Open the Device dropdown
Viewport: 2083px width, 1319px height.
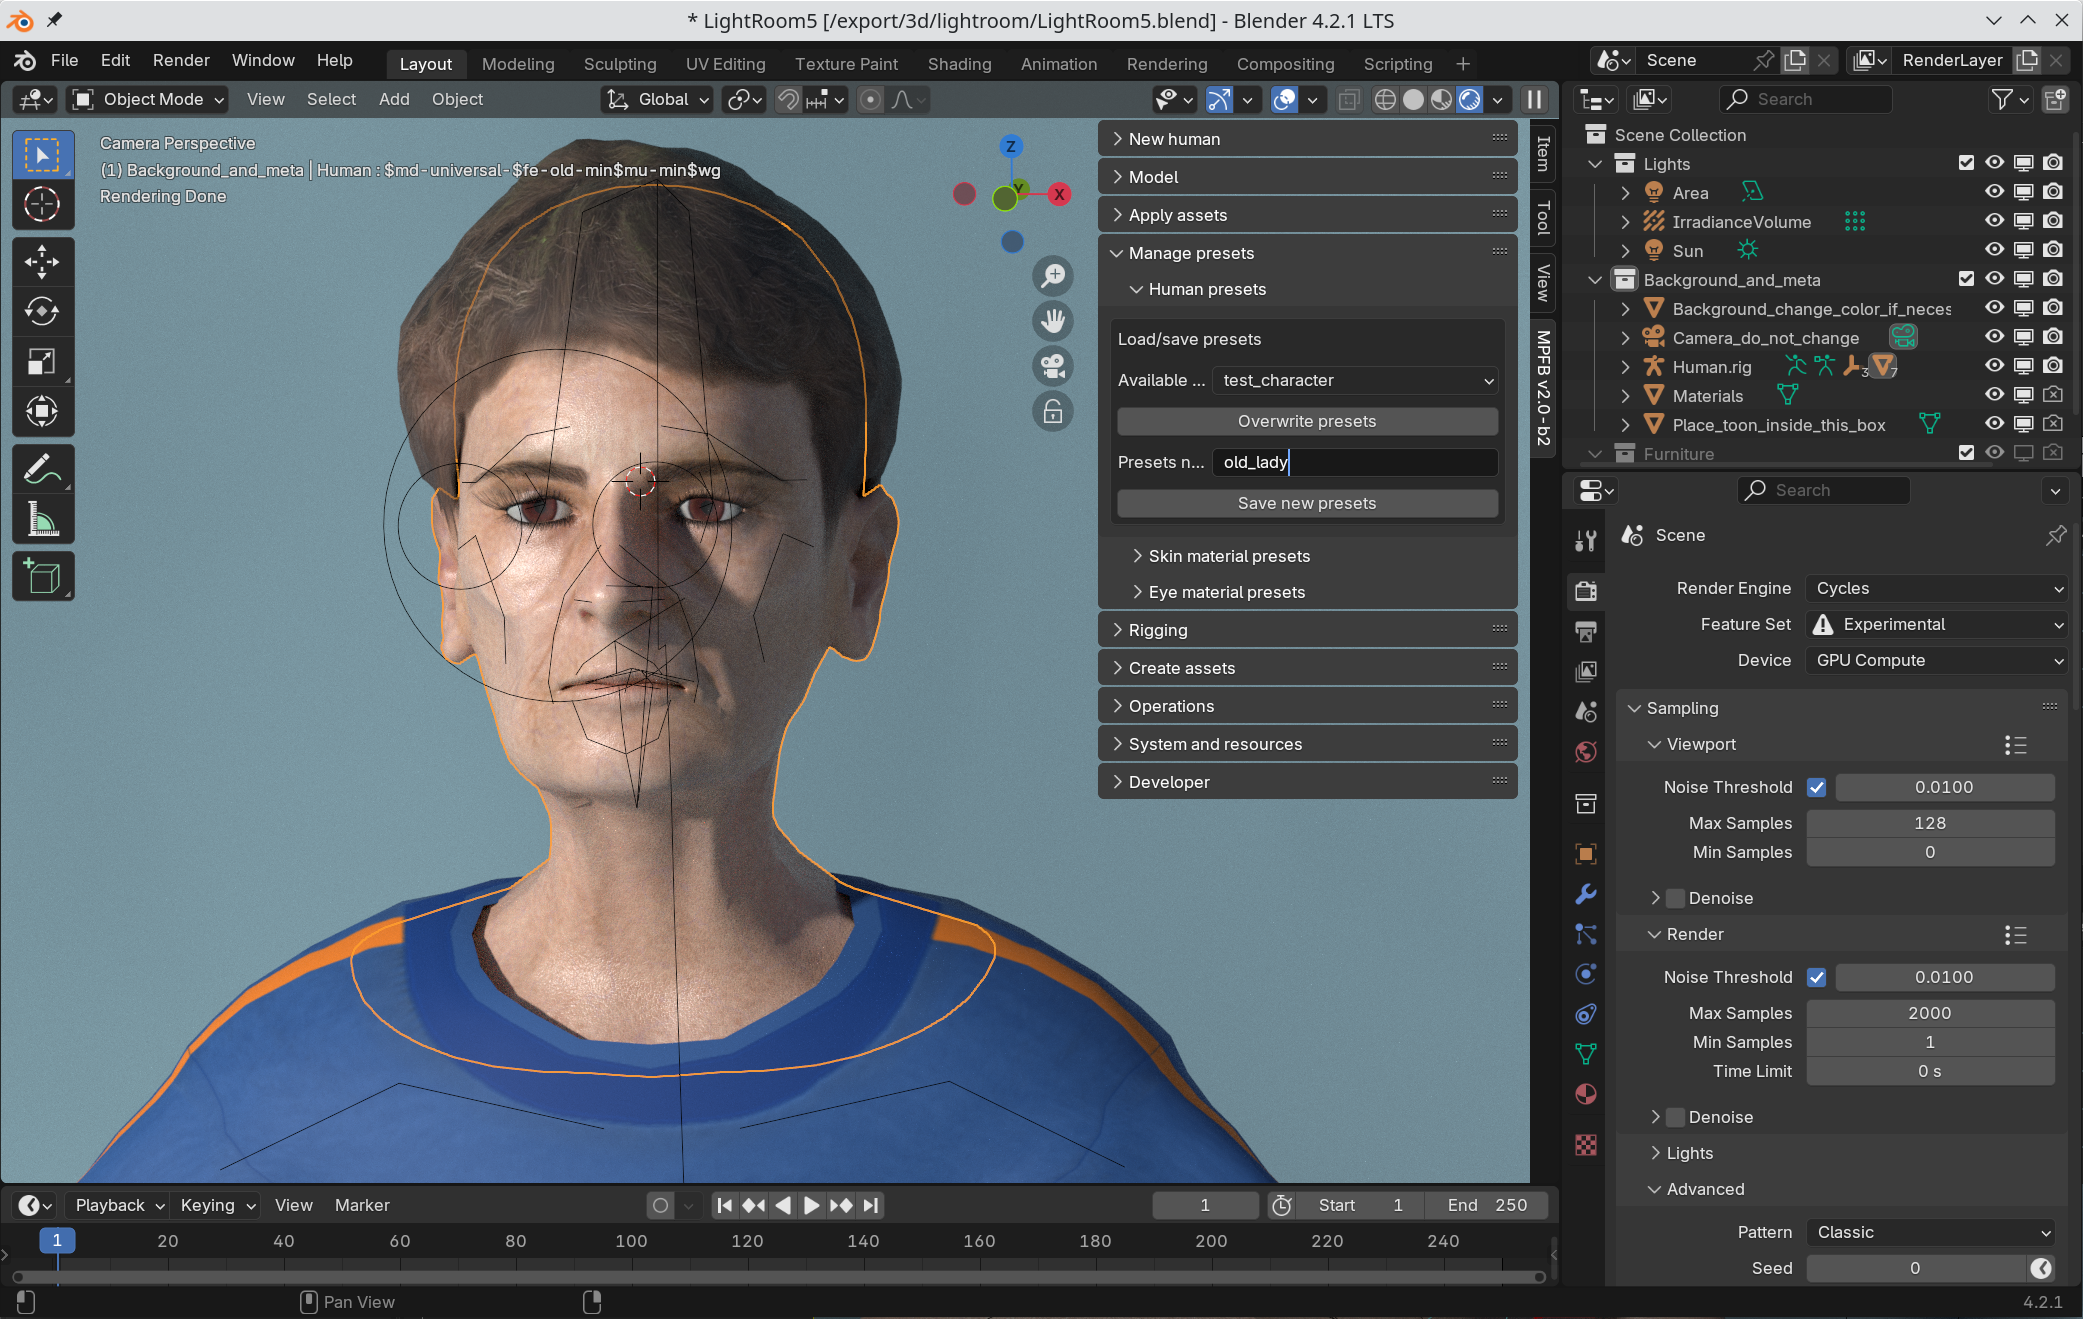(x=1936, y=660)
